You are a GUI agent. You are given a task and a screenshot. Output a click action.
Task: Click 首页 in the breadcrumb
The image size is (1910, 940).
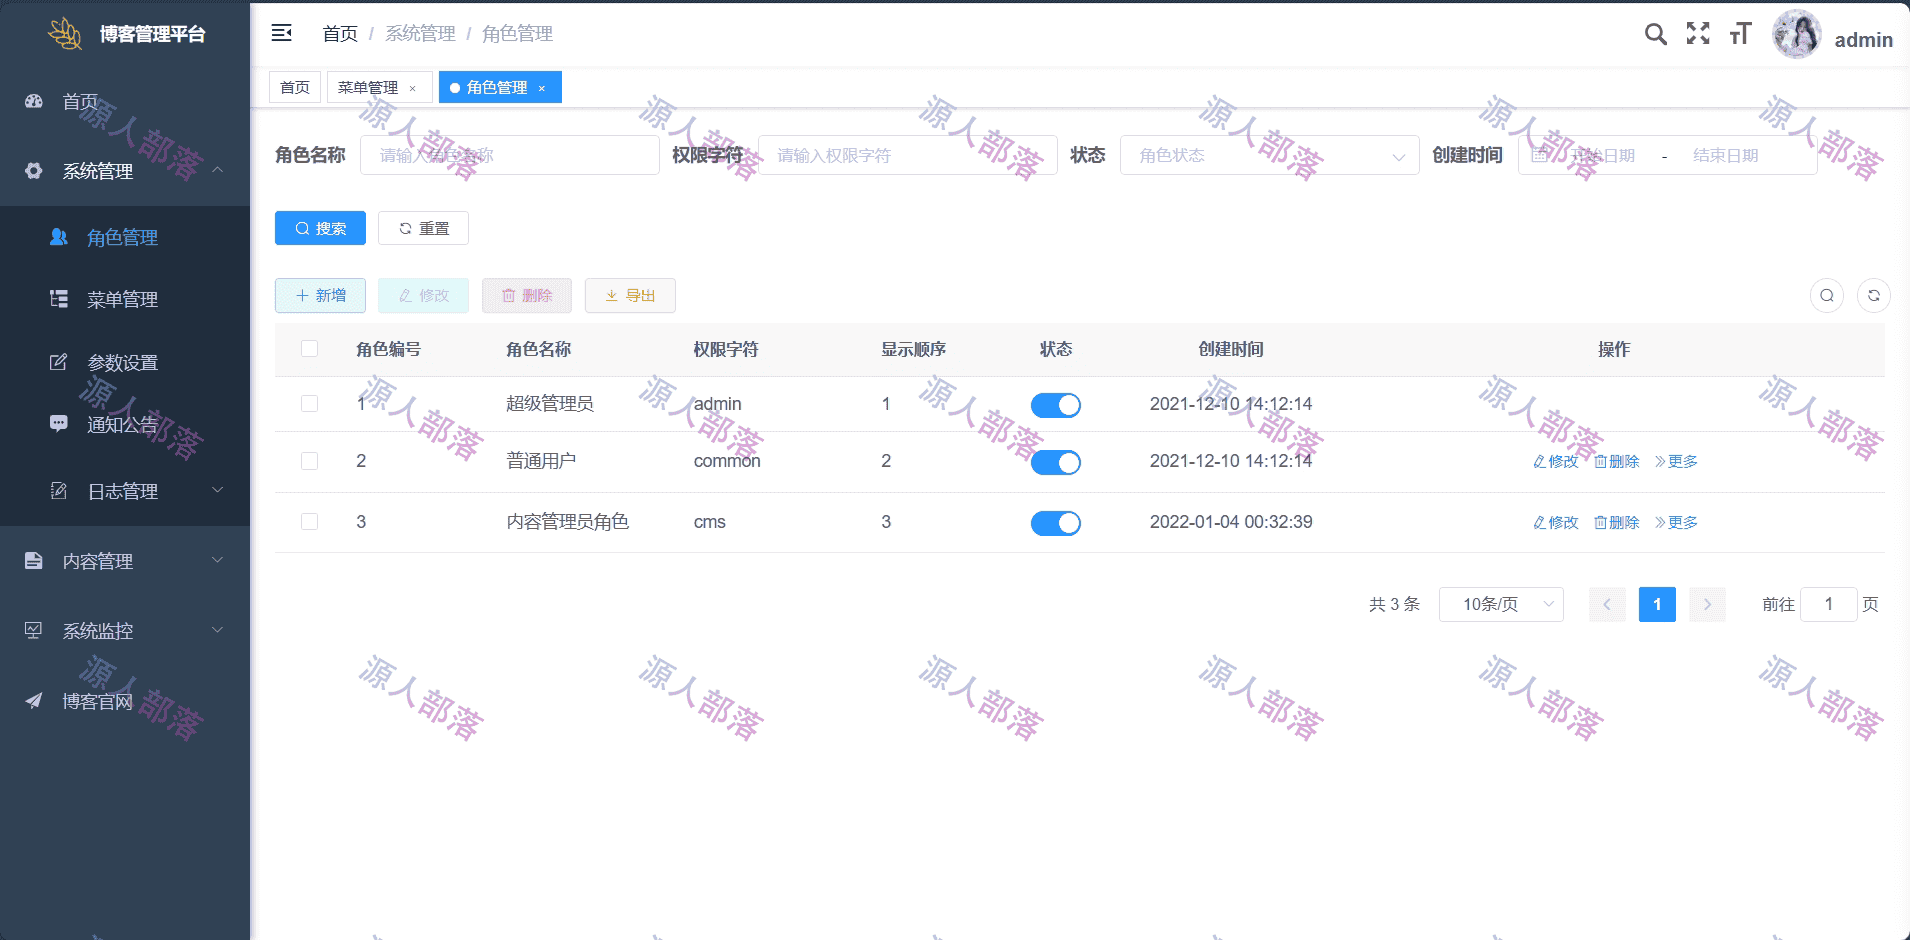(x=340, y=33)
